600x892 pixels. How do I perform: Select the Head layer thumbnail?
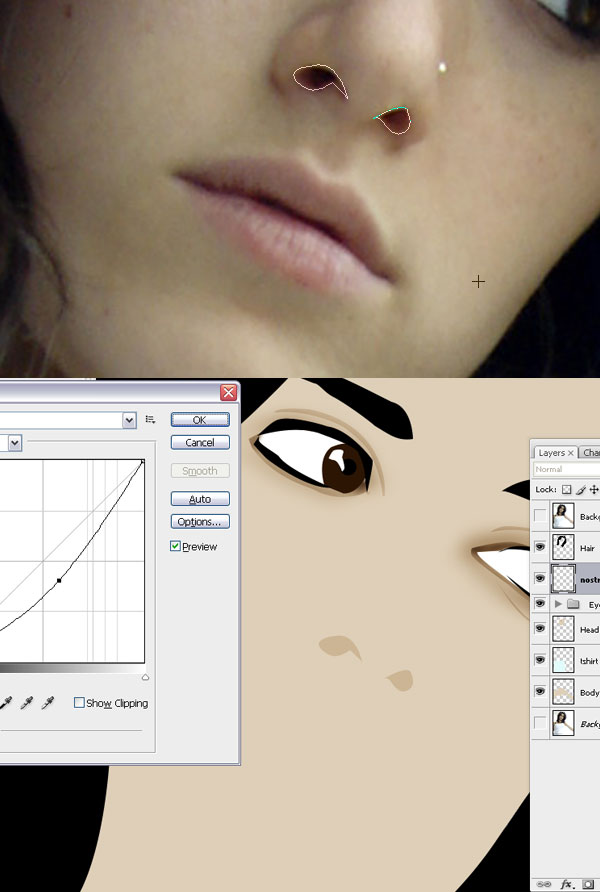coord(563,629)
